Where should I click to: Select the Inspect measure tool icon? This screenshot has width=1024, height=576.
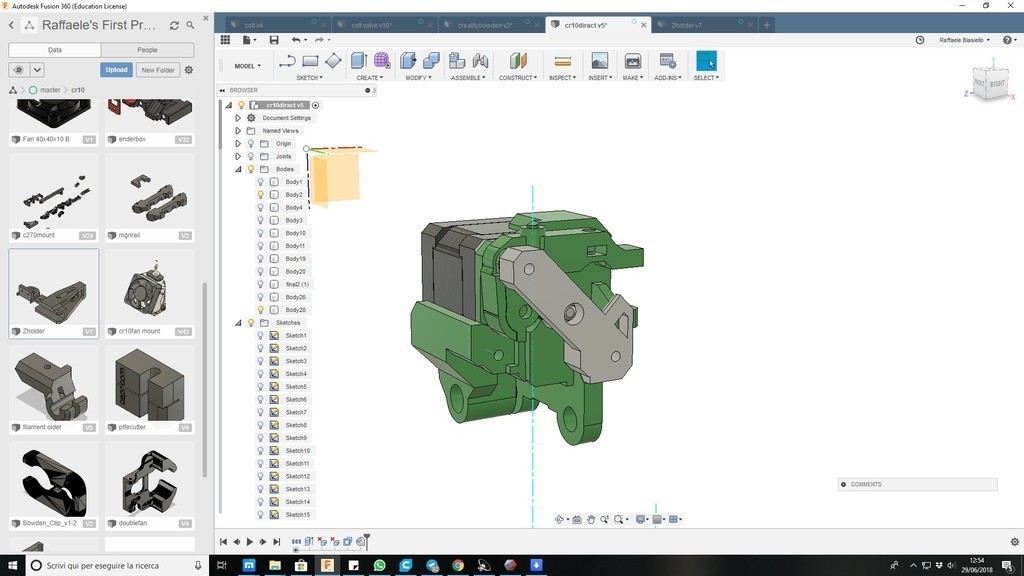click(562, 62)
